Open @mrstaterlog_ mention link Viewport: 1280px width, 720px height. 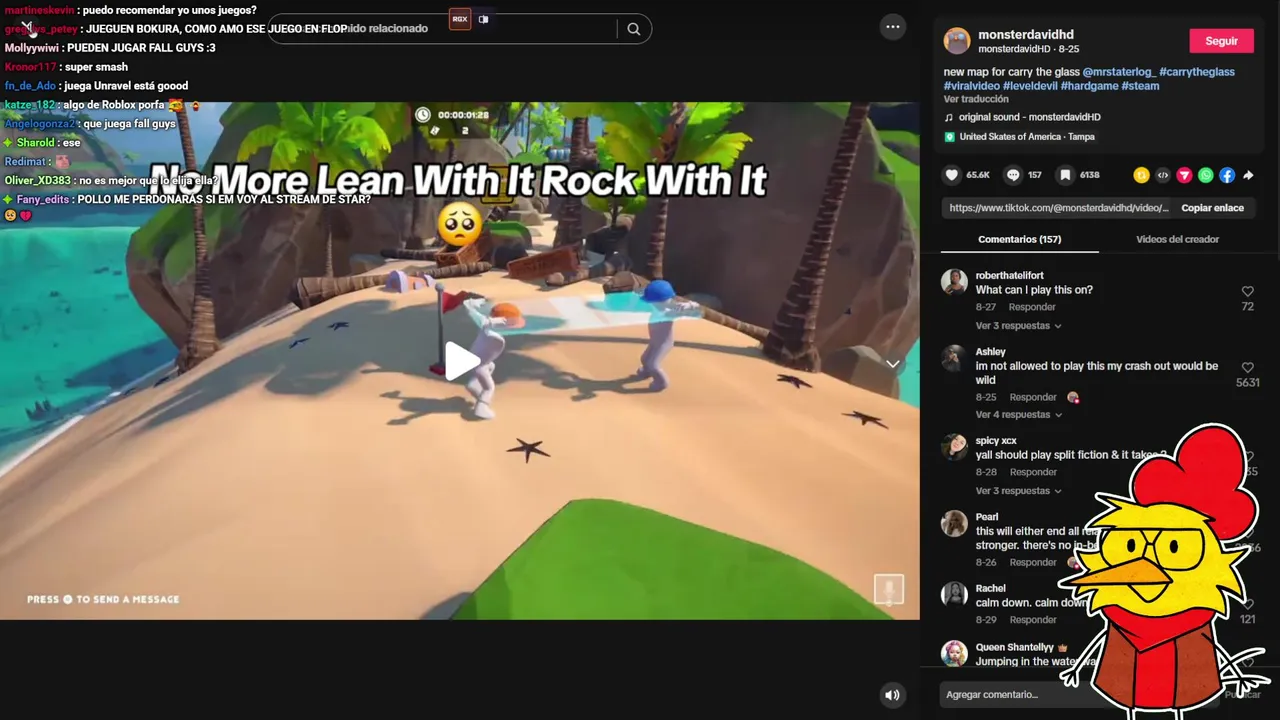pos(1119,72)
